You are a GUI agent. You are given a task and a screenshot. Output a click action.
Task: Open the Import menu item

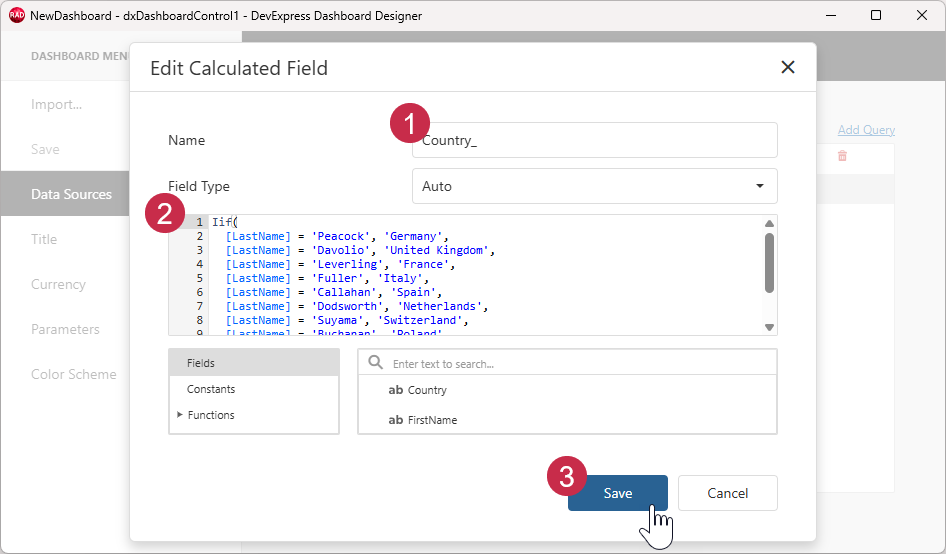57,104
